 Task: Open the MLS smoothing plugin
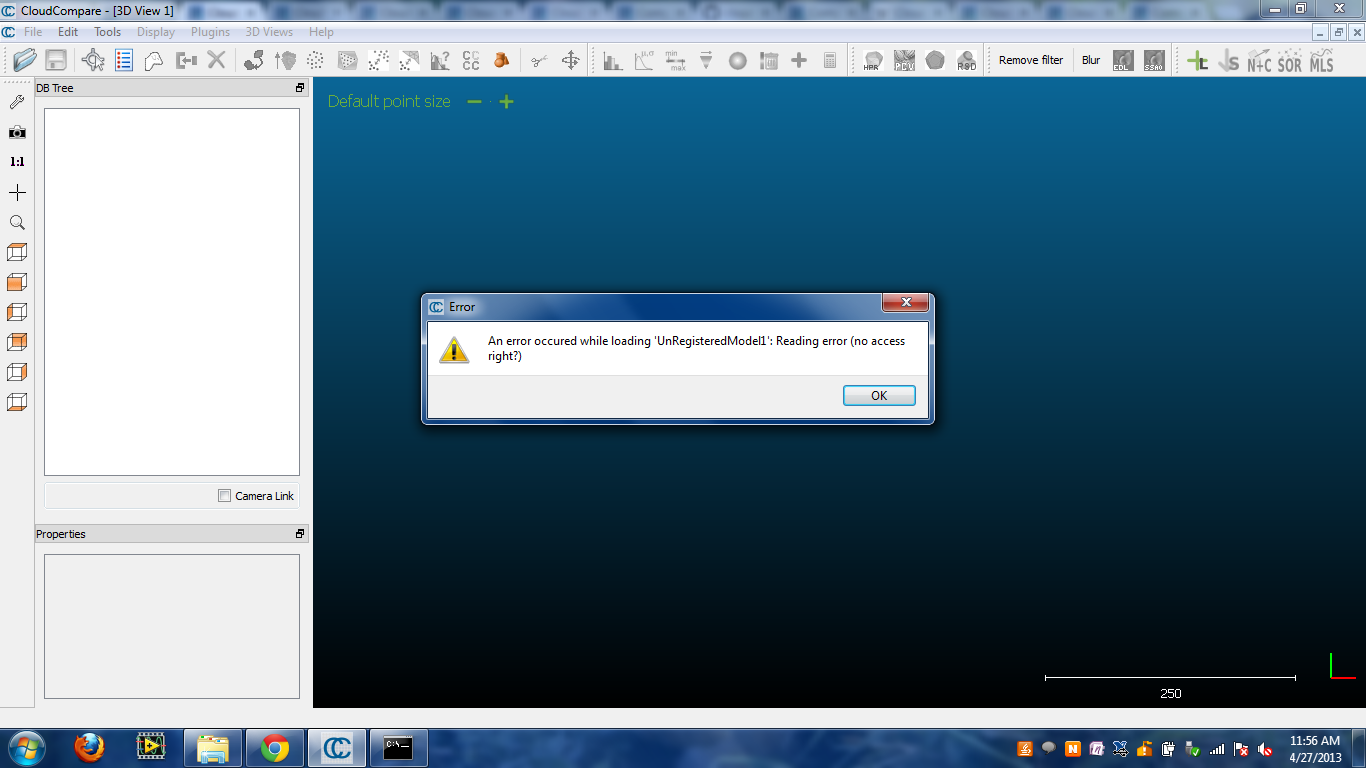click(x=1321, y=60)
